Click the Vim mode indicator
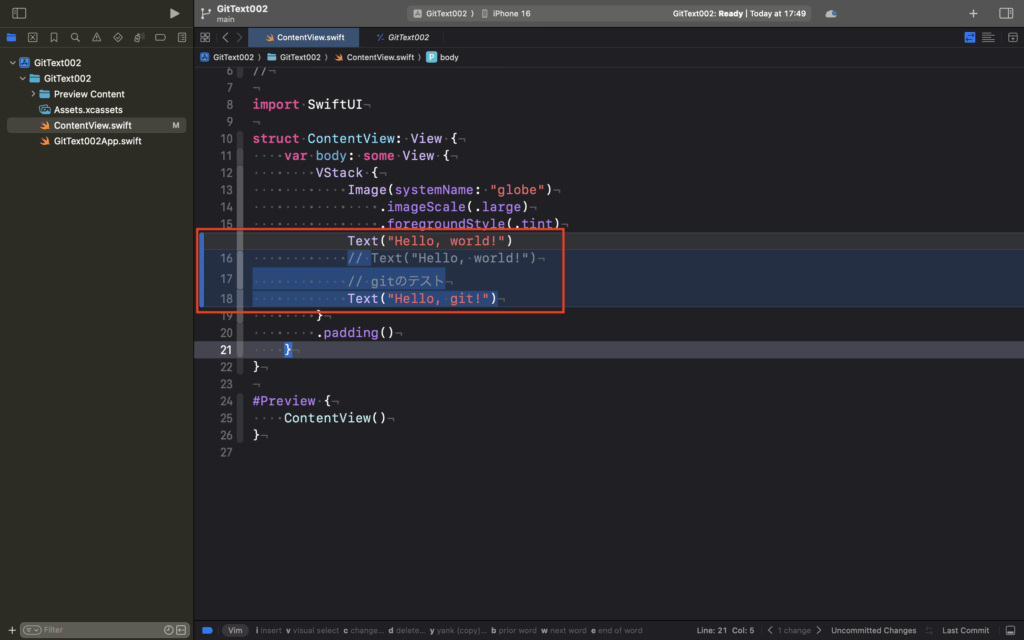 (235, 630)
